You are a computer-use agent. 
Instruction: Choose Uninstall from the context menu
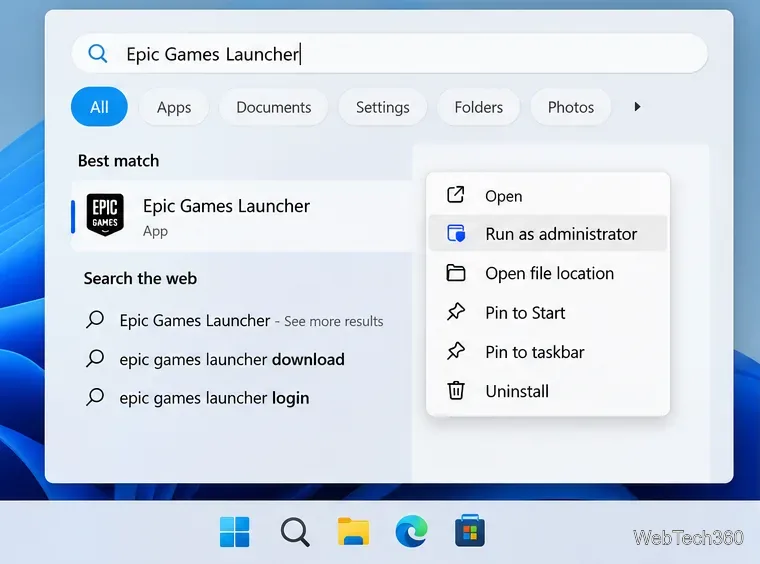pyautogui.click(x=548, y=391)
